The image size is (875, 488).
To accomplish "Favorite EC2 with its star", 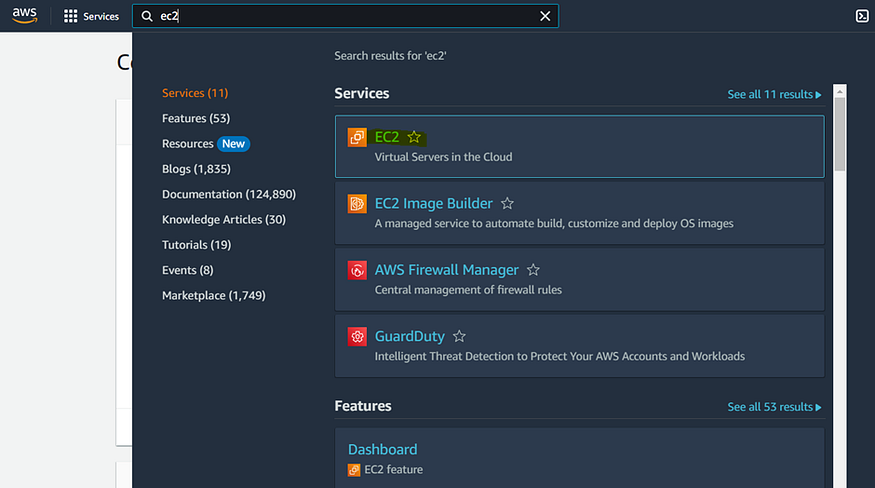I will (414, 137).
